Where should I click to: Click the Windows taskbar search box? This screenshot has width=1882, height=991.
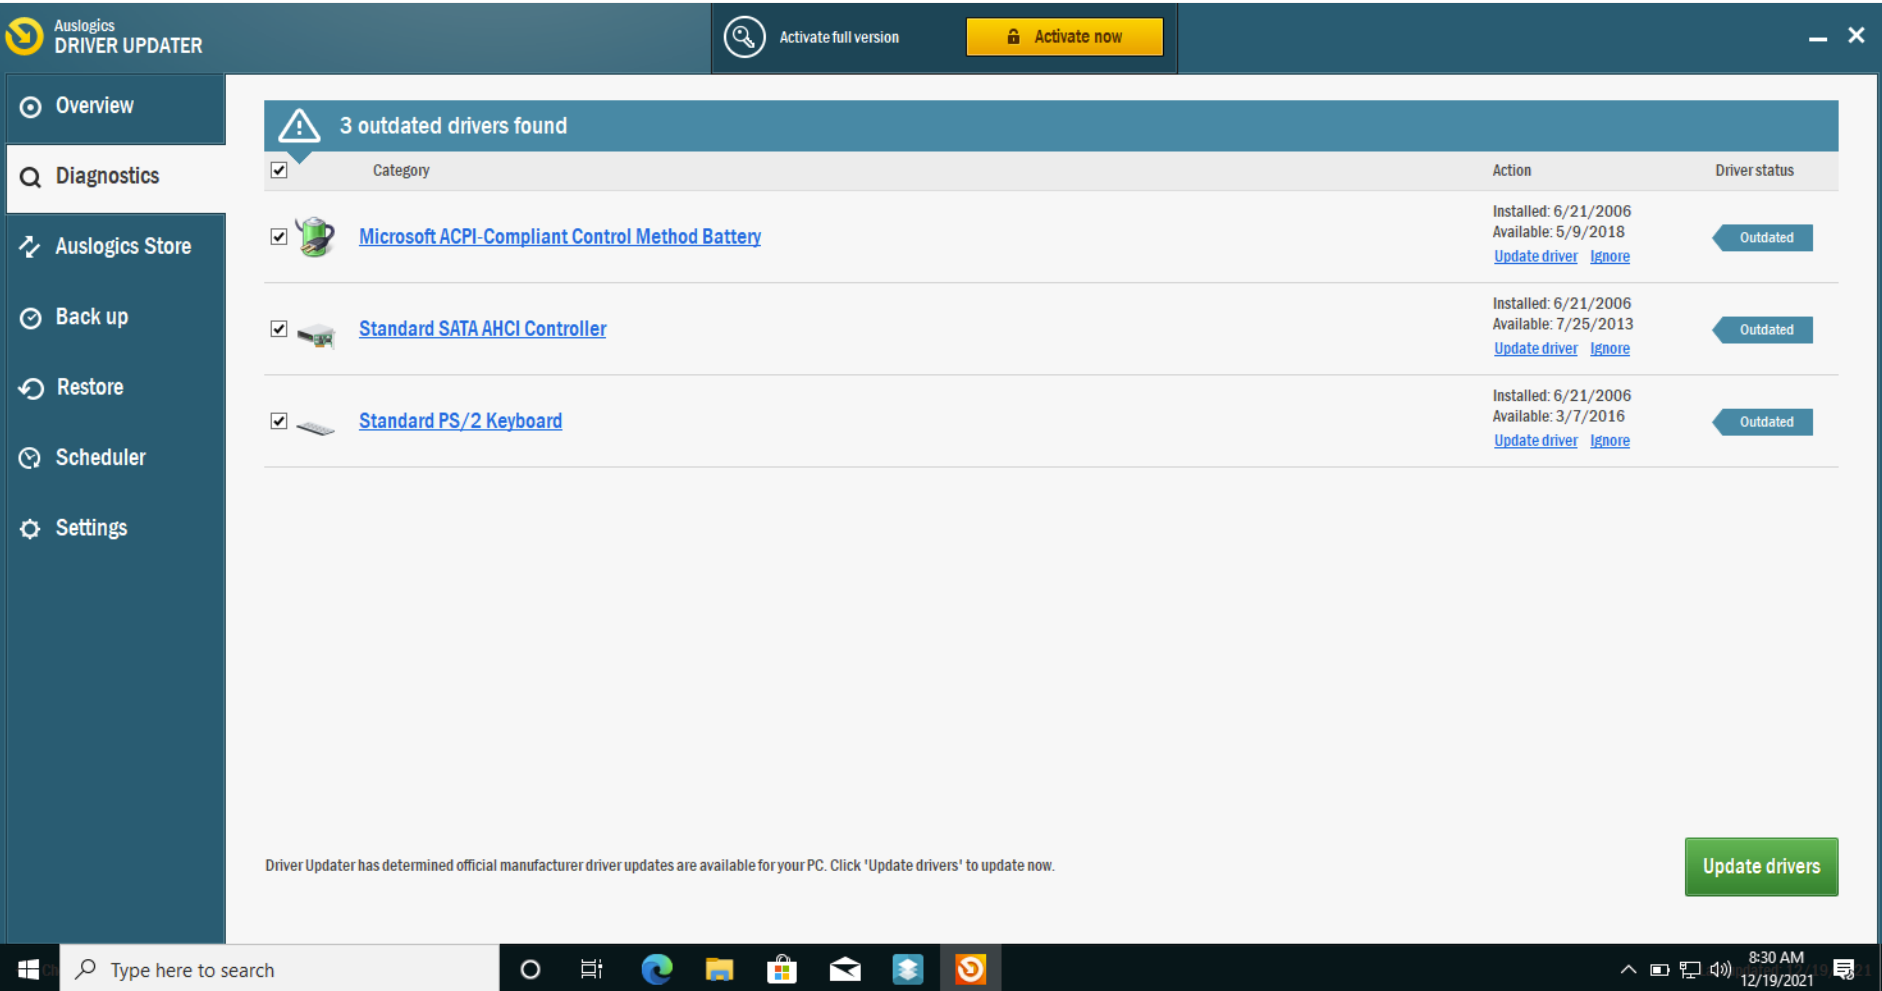280,969
